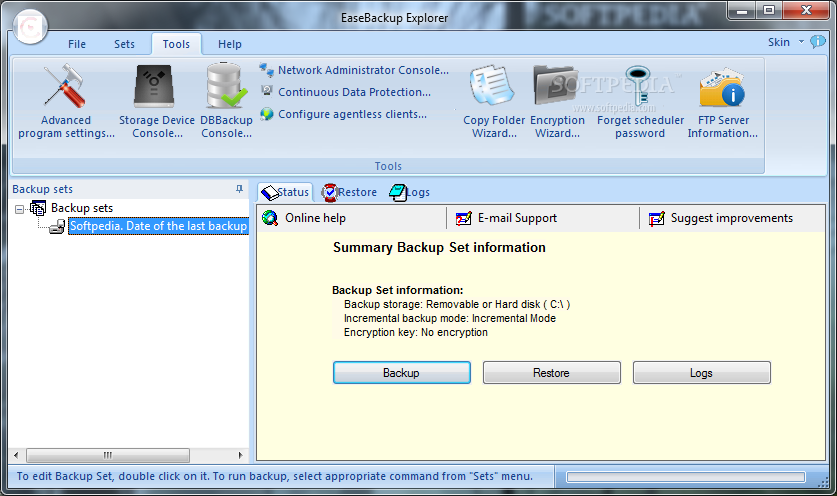Click the Suggest improvements icon
This screenshot has width=837, height=496.
pos(657,218)
